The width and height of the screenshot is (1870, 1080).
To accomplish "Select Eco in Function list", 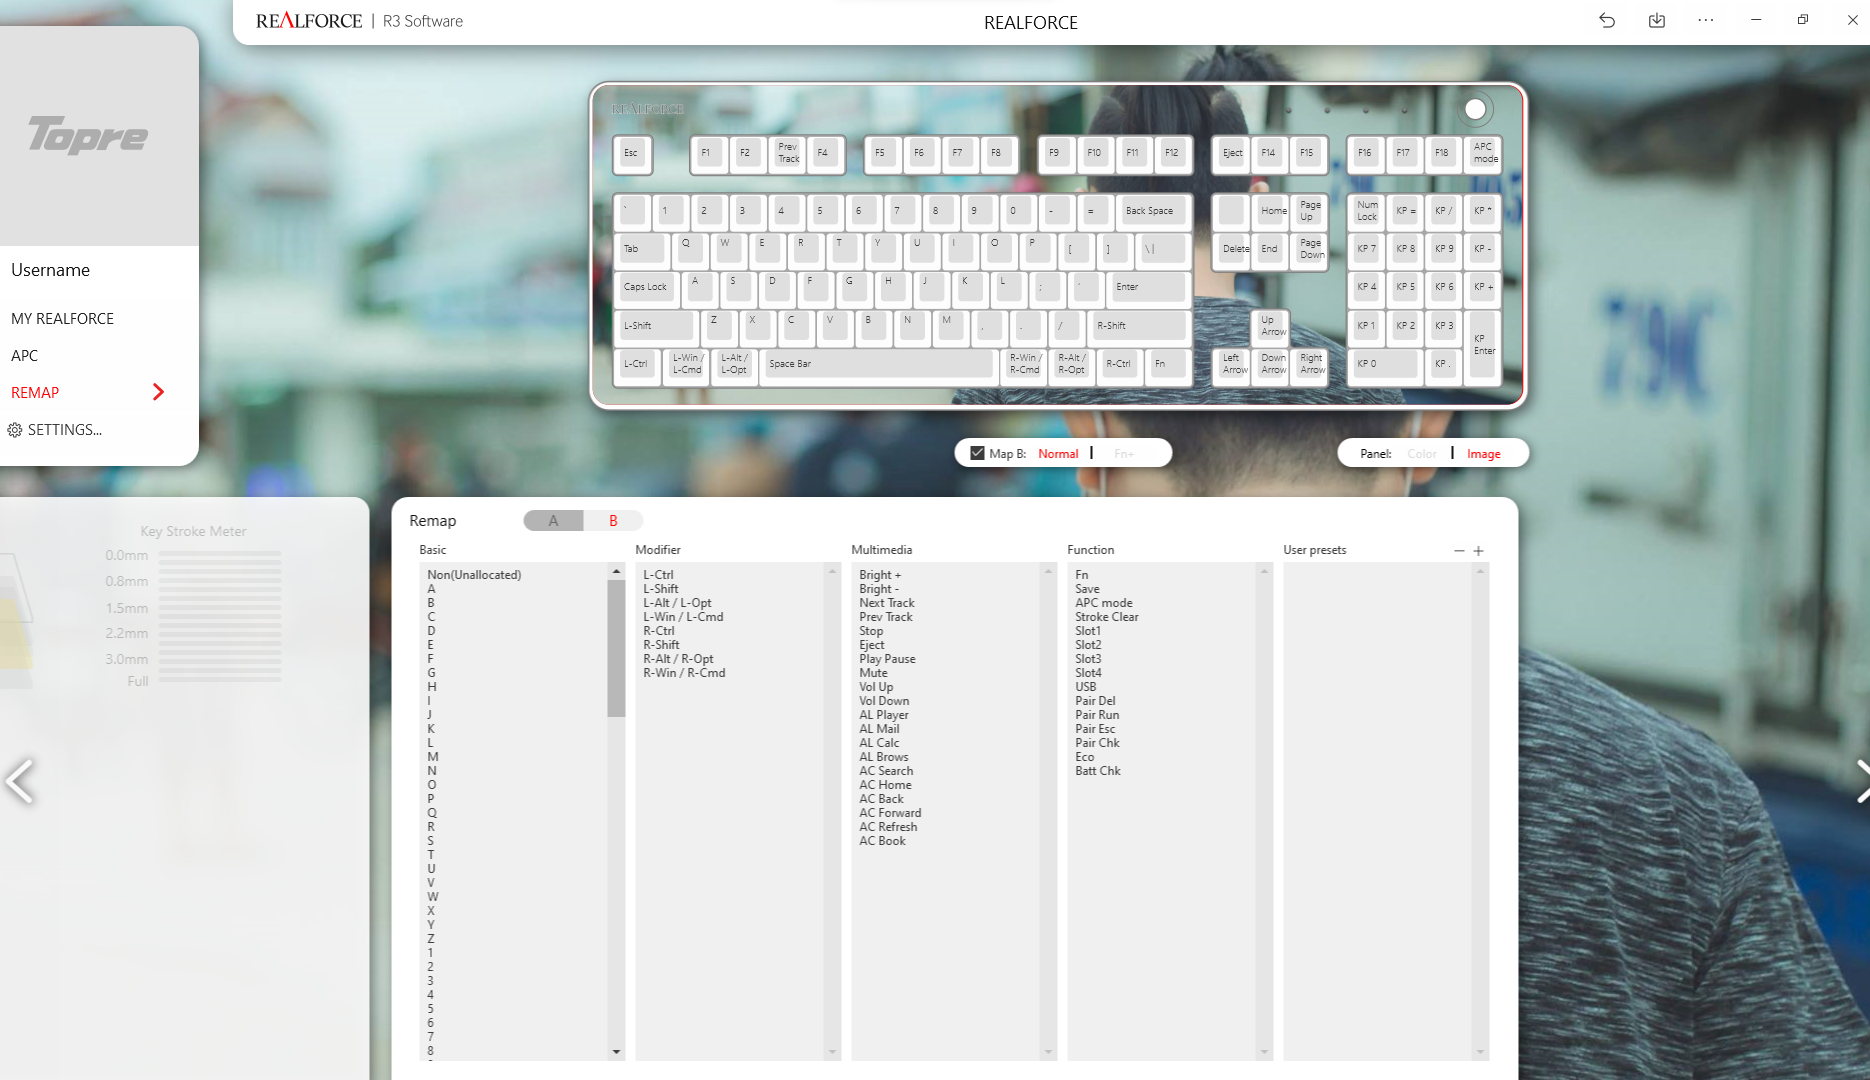I will point(1085,757).
